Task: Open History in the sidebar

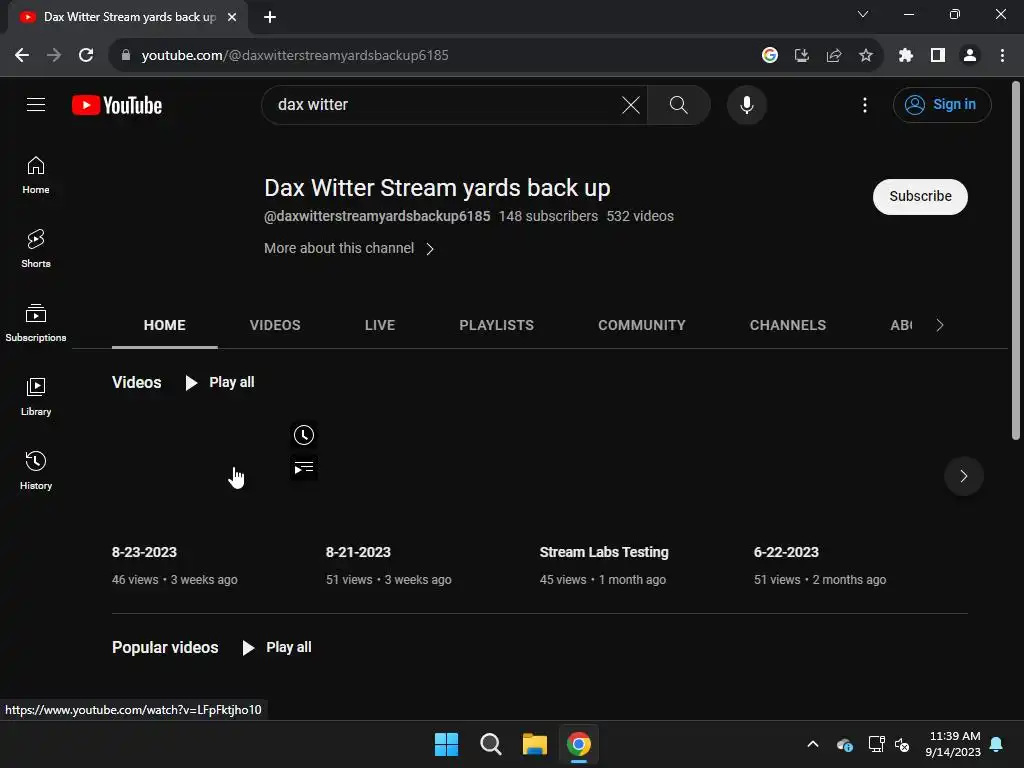Action: coord(36,470)
